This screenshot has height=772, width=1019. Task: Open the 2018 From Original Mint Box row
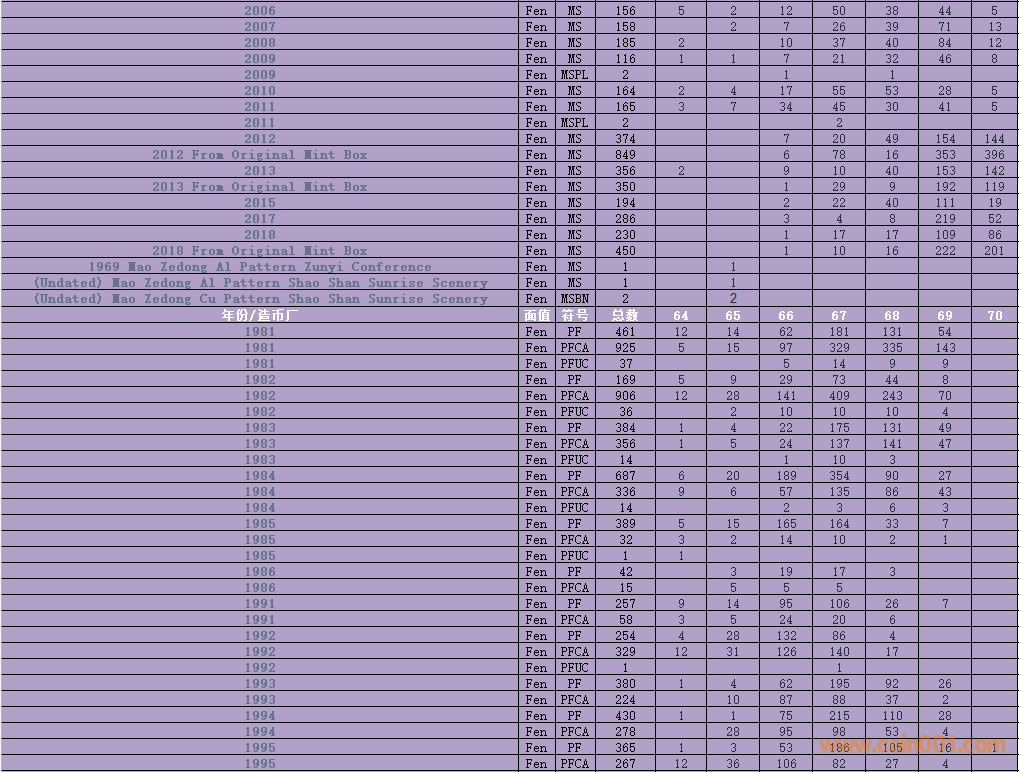pyautogui.click(x=260, y=251)
